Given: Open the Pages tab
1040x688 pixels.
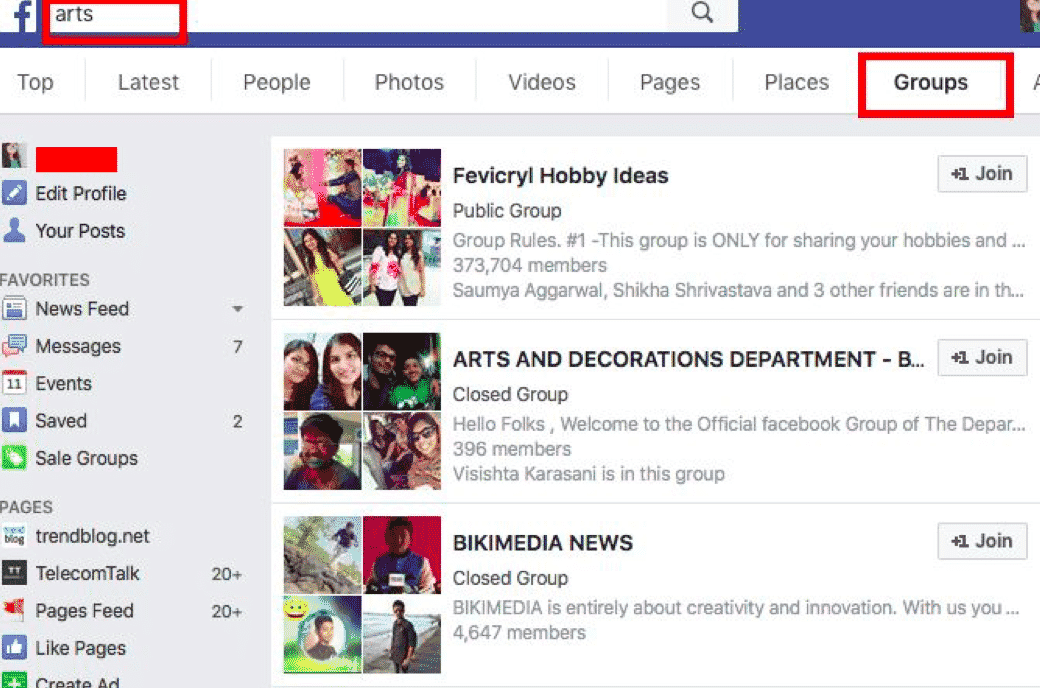Looking at the screenshot, I should coord(670,82).
